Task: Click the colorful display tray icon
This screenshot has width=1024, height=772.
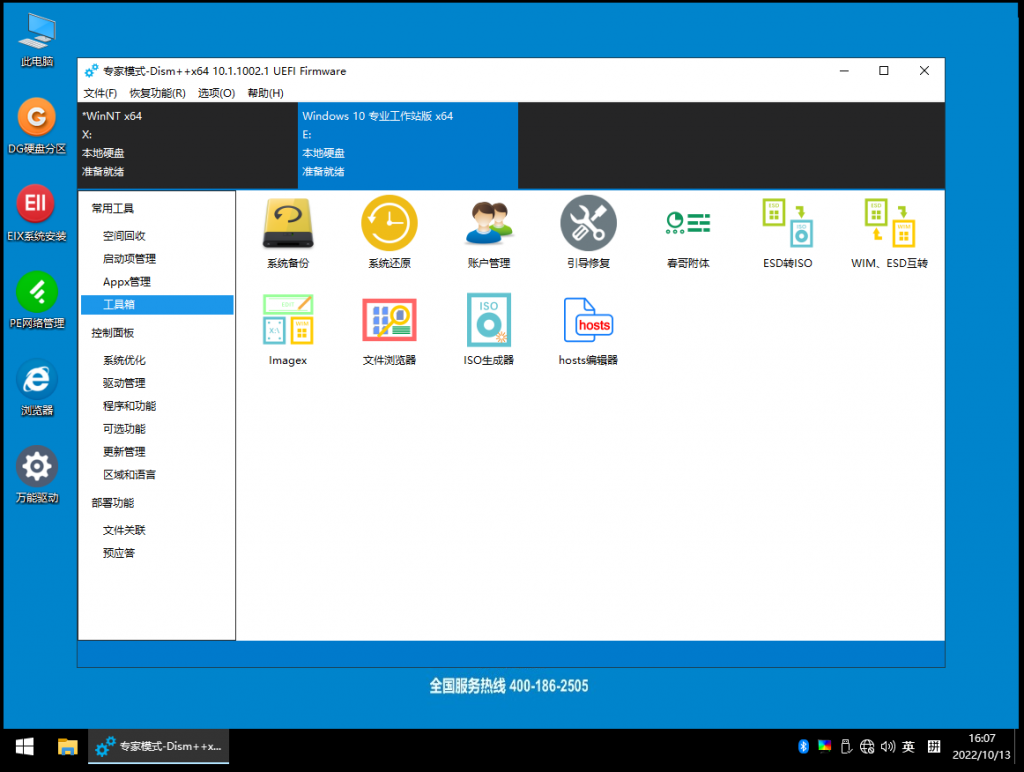Action: [824, 747]
